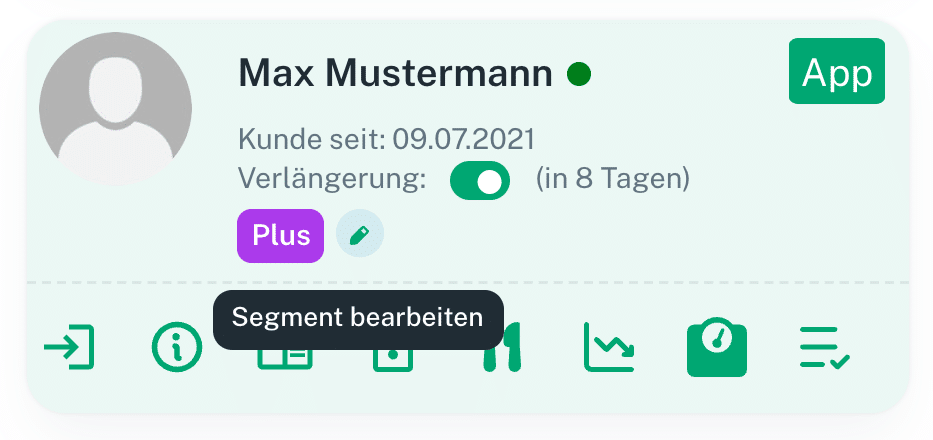
Task: Click the card icon partly behind the tooltip
Action: pyautogui.click(x=284, y=358)
